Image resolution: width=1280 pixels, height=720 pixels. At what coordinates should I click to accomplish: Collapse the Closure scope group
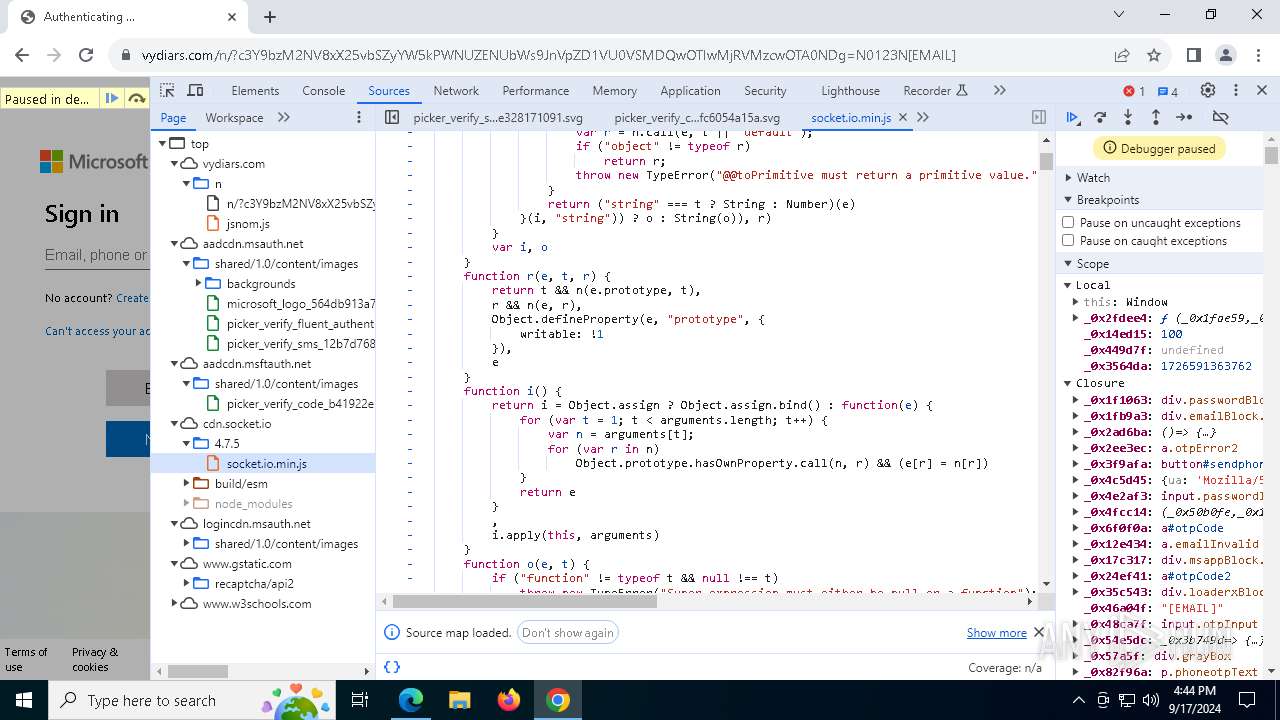(x=1068, y=383)
